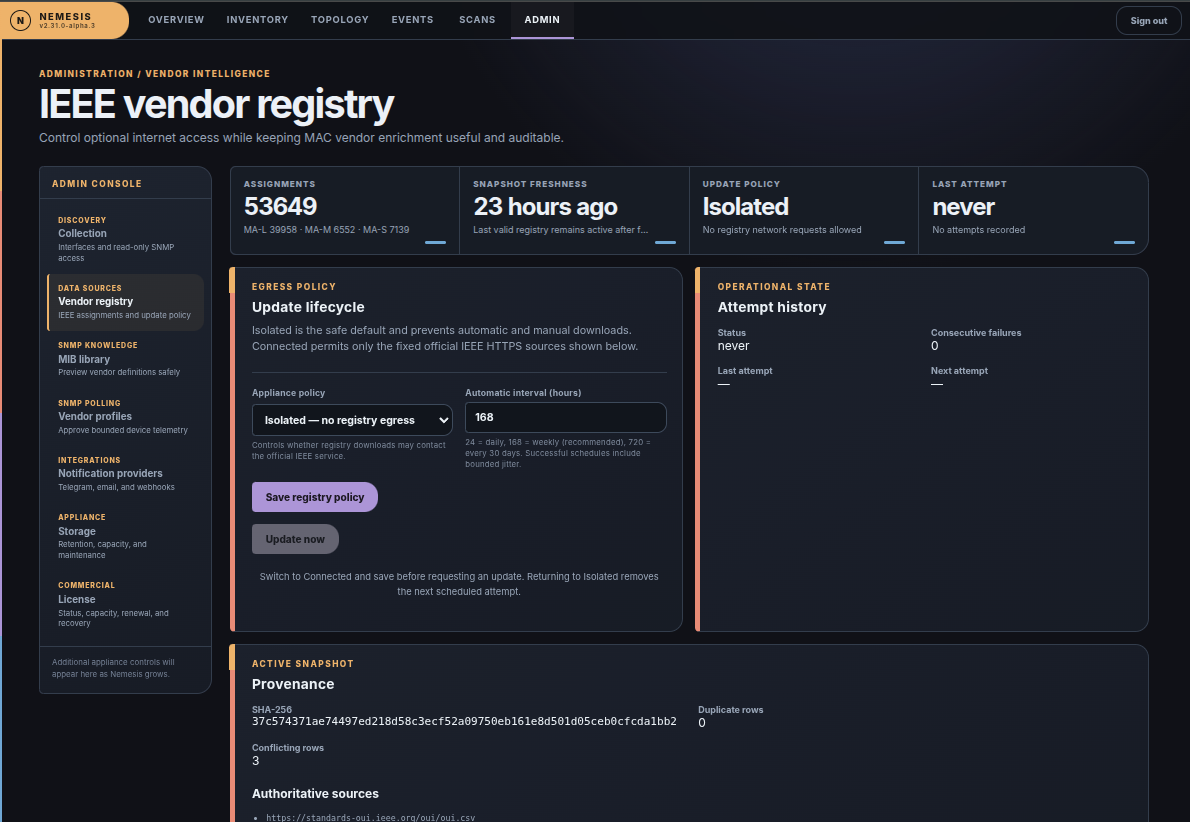1190x822 pixels.
Task: Click the 'No registry network requests allowed' text
Action: 782,230
